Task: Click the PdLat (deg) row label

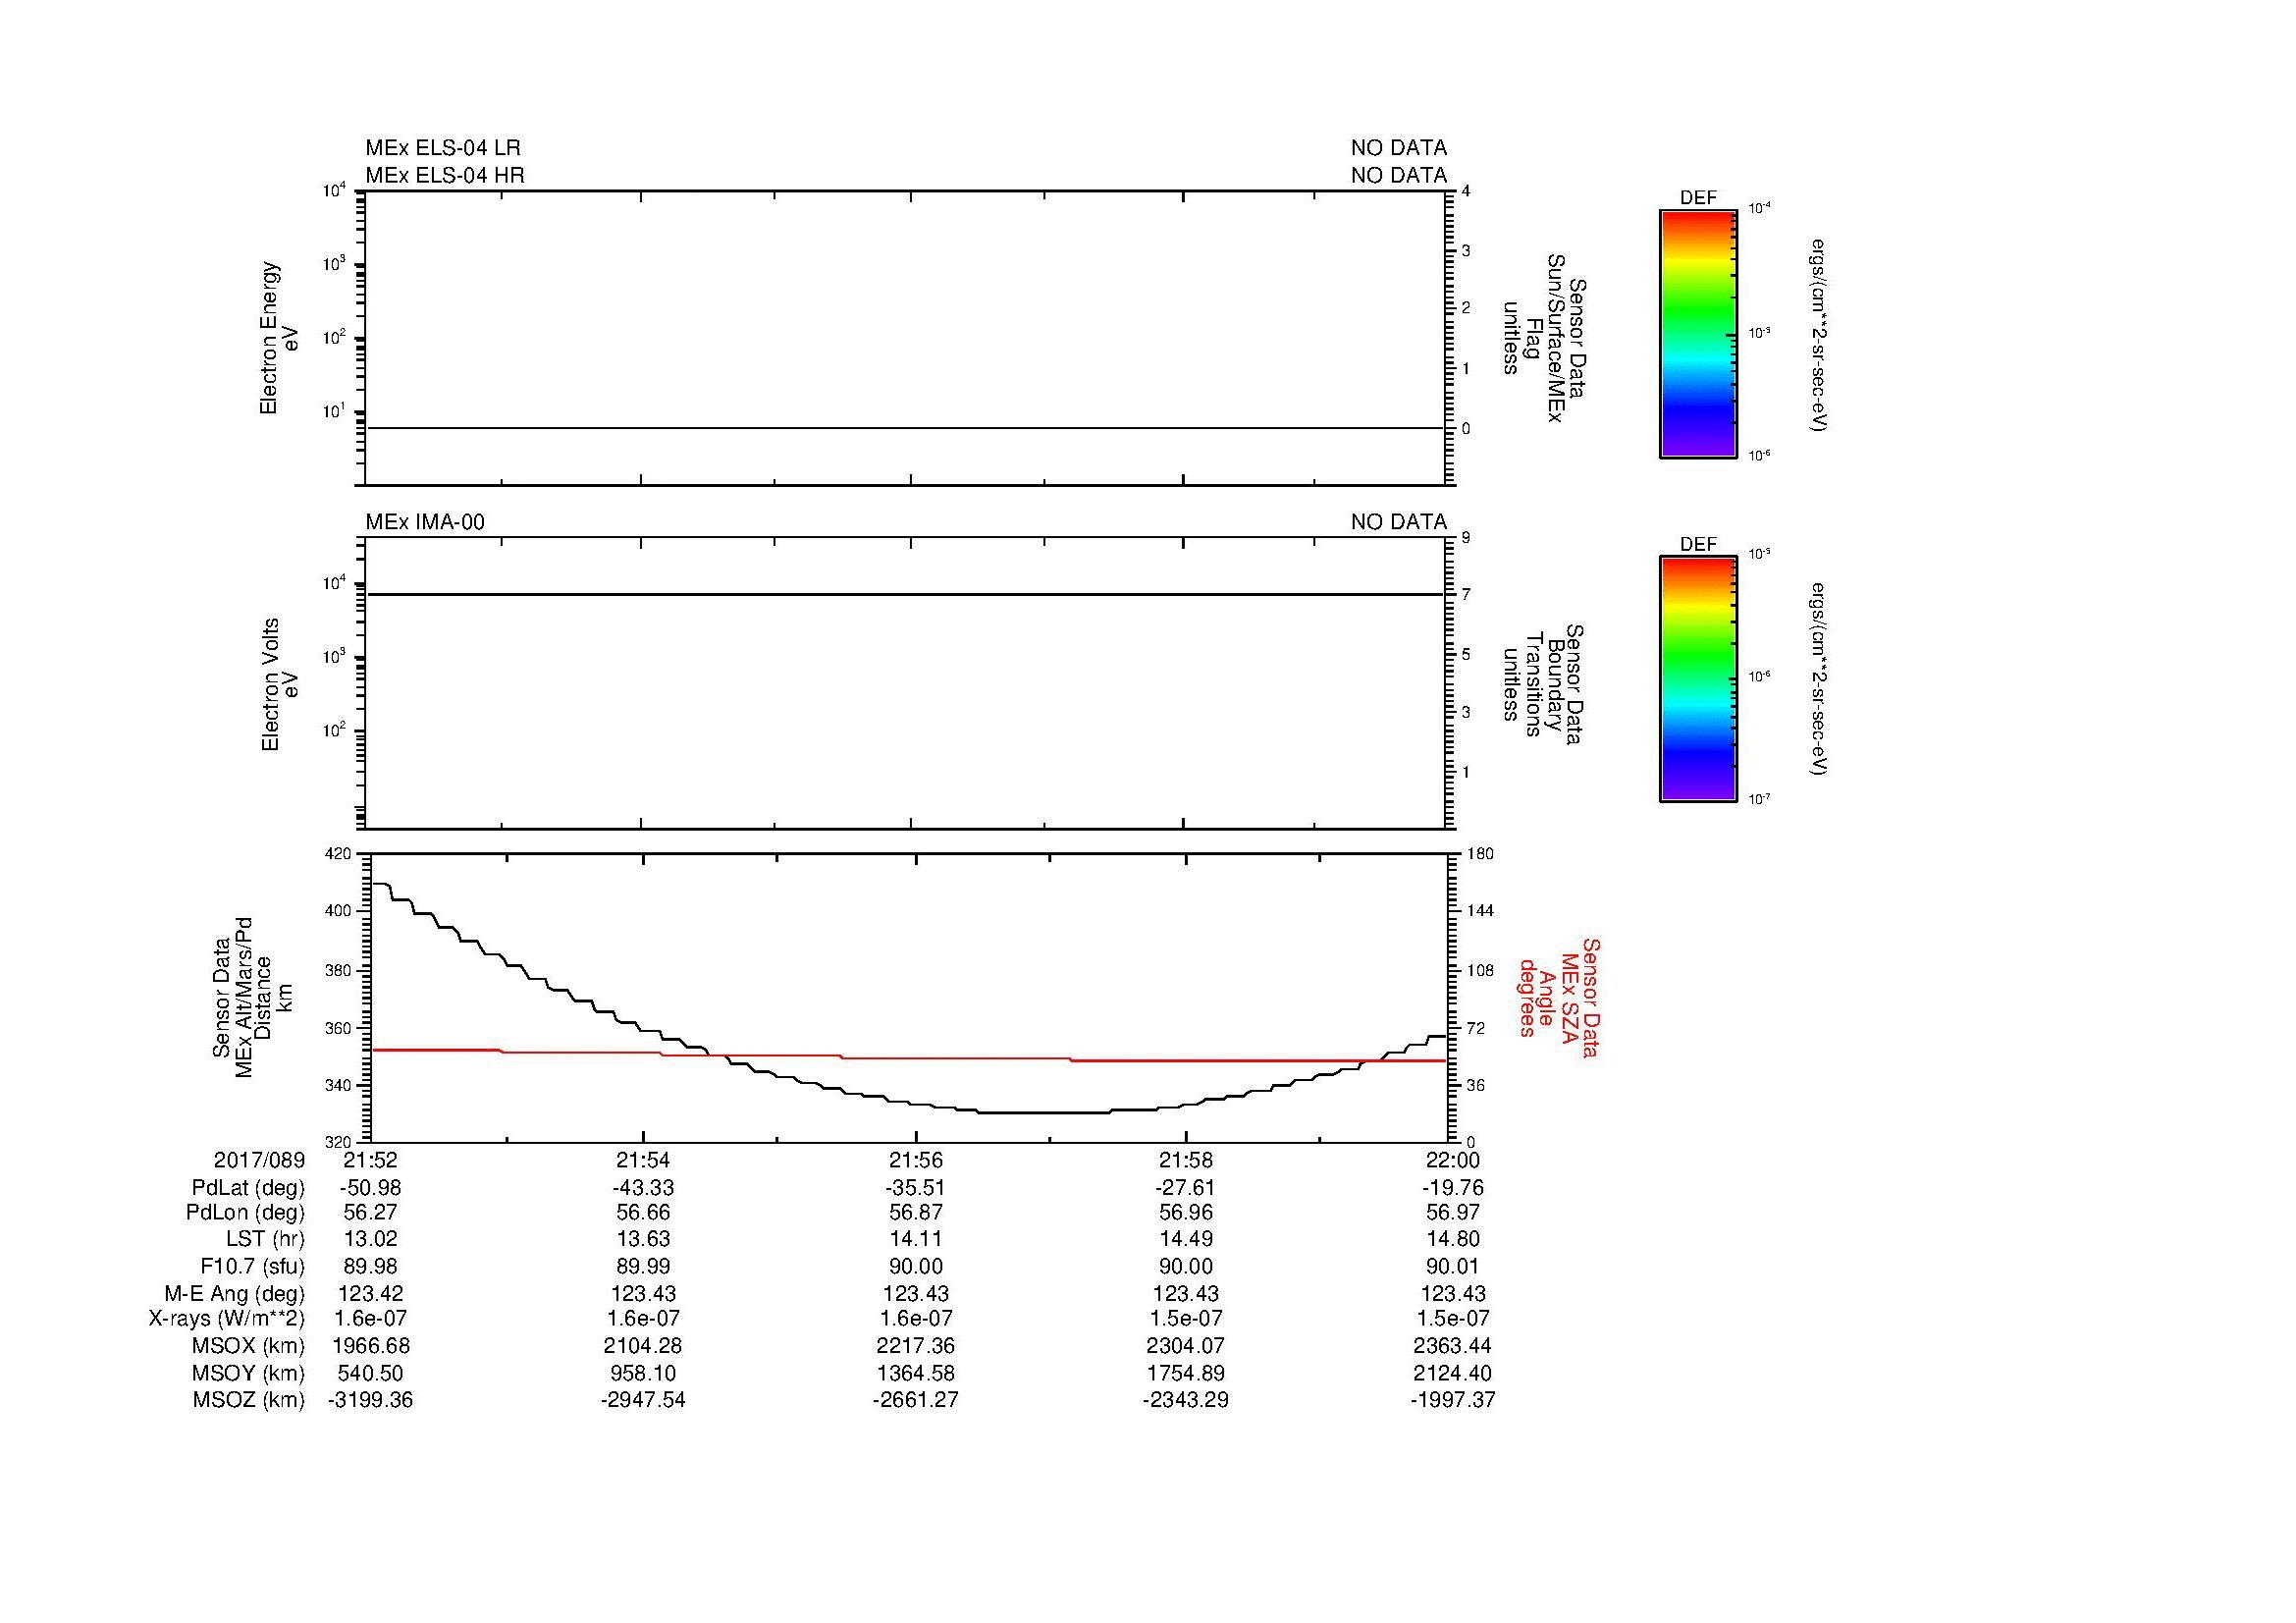Action: pos(248,1188)
